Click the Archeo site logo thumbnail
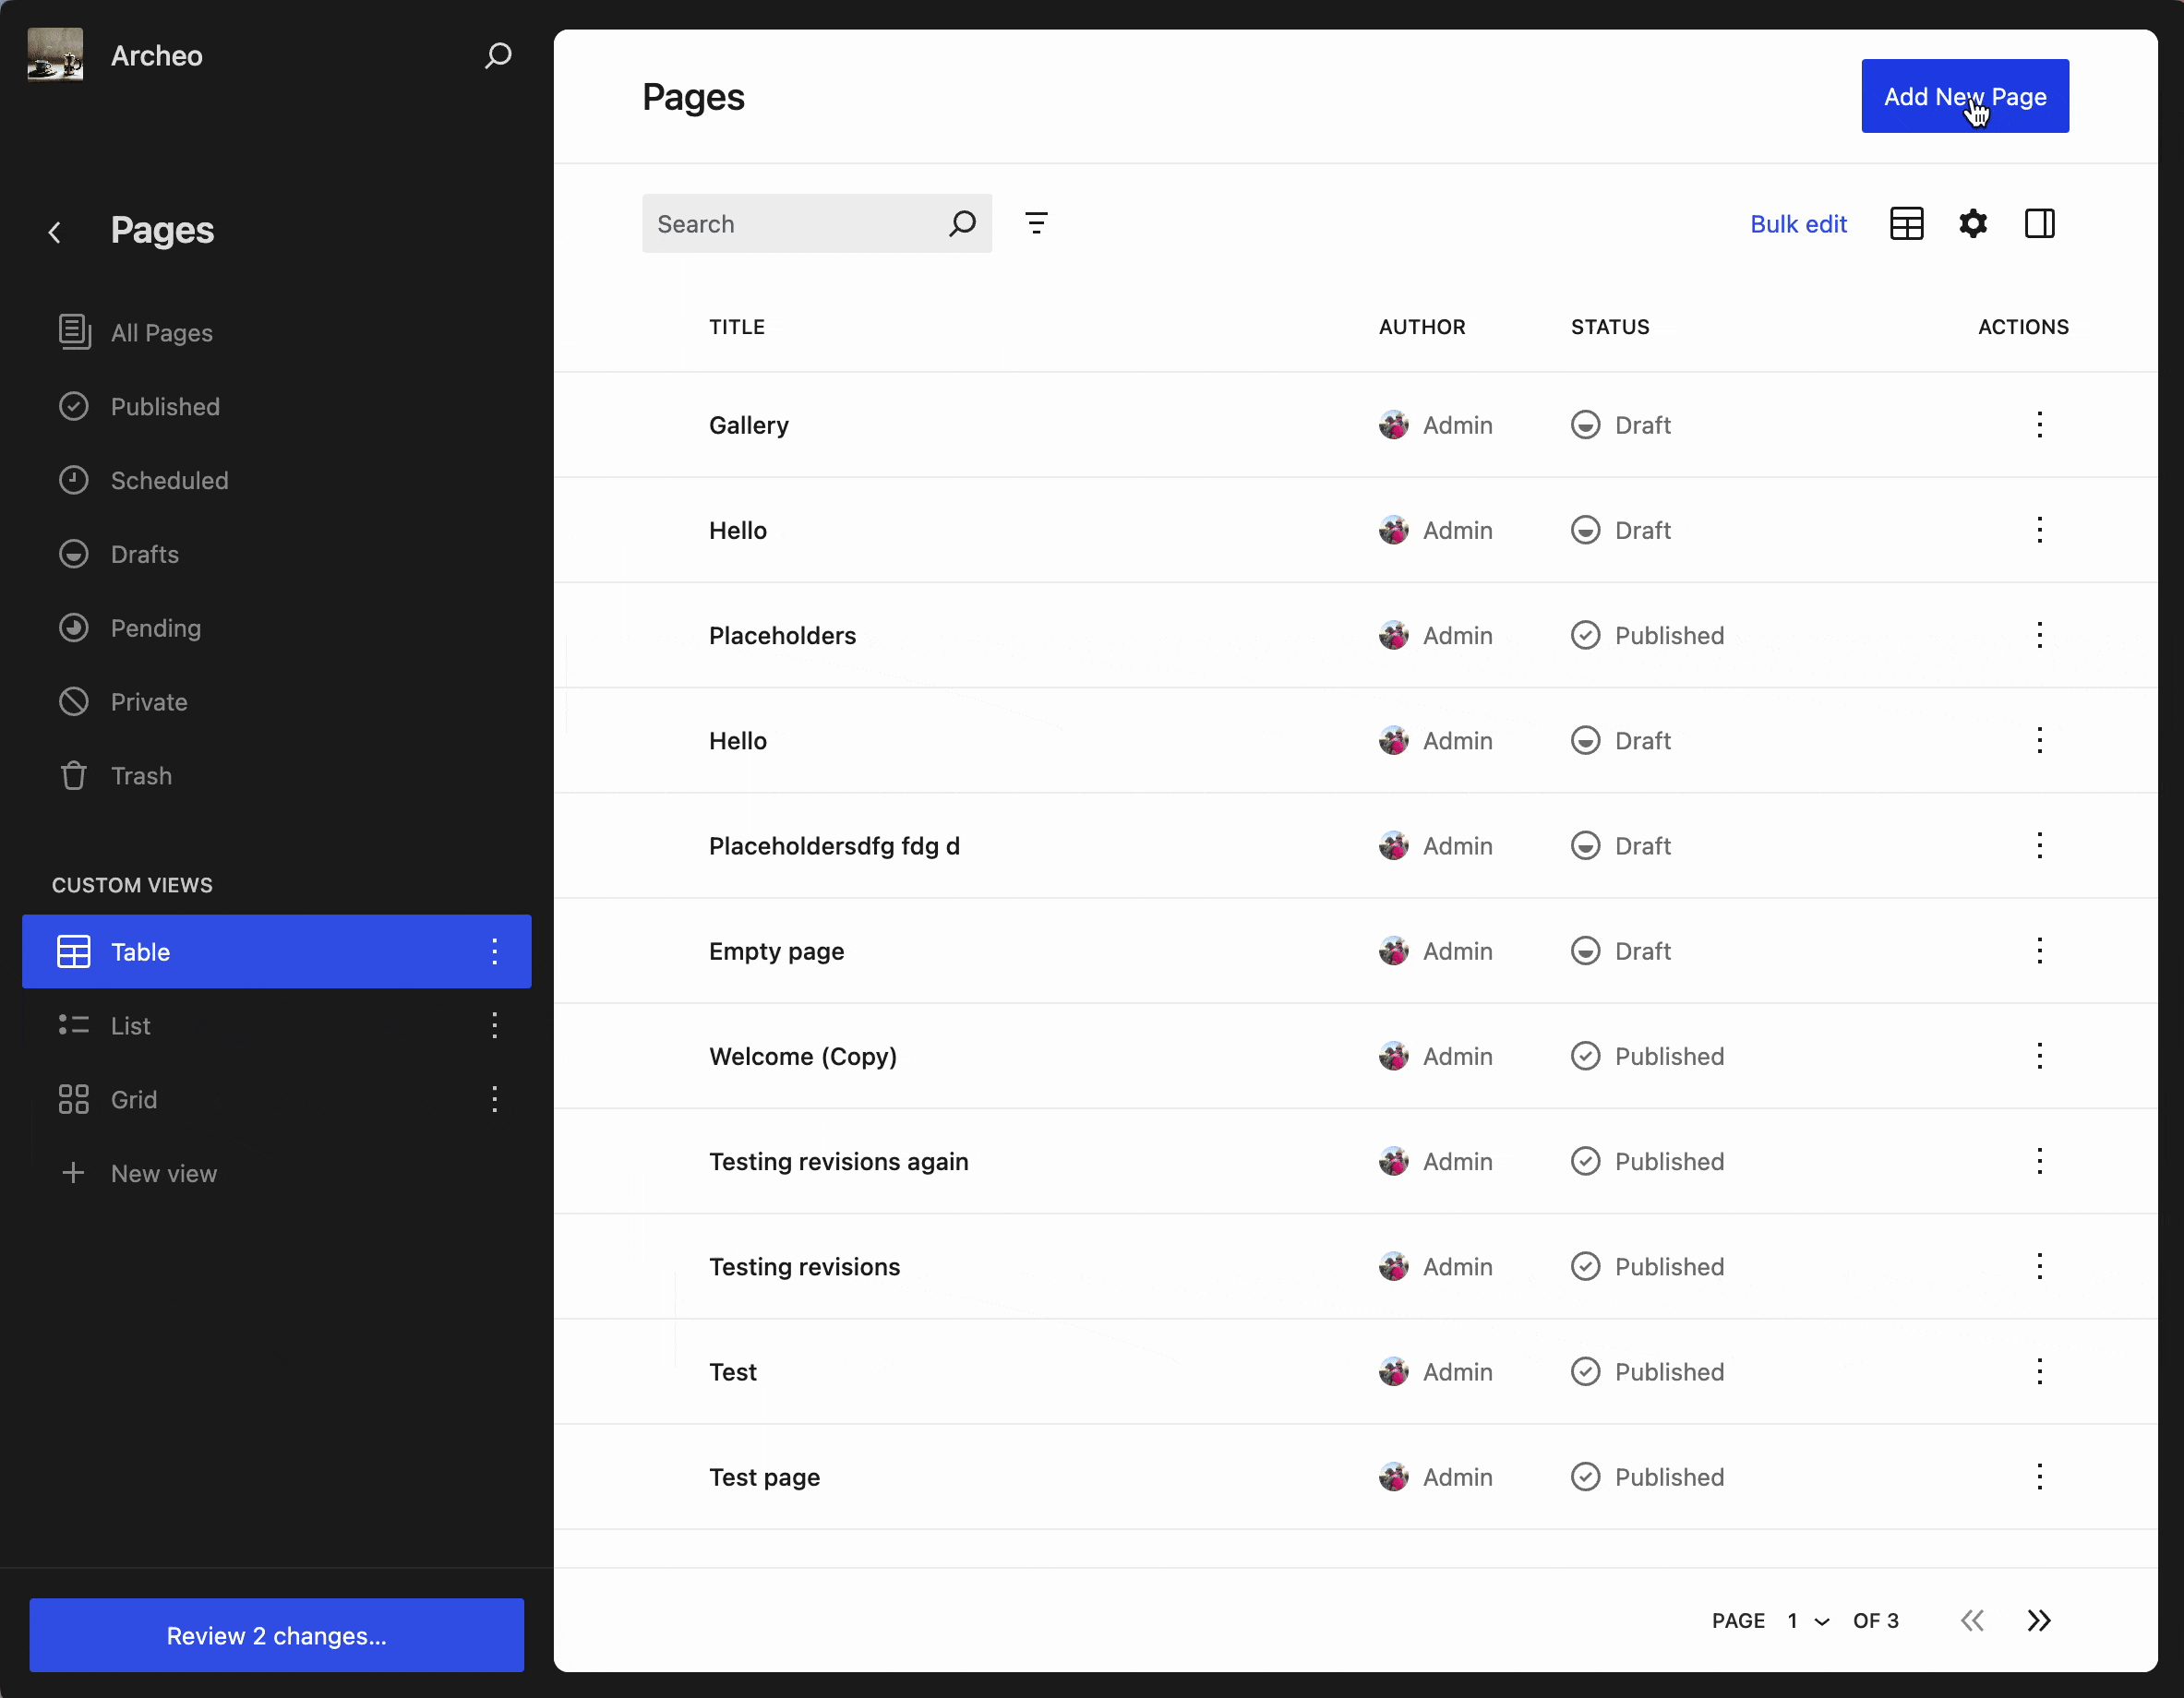 55,55
